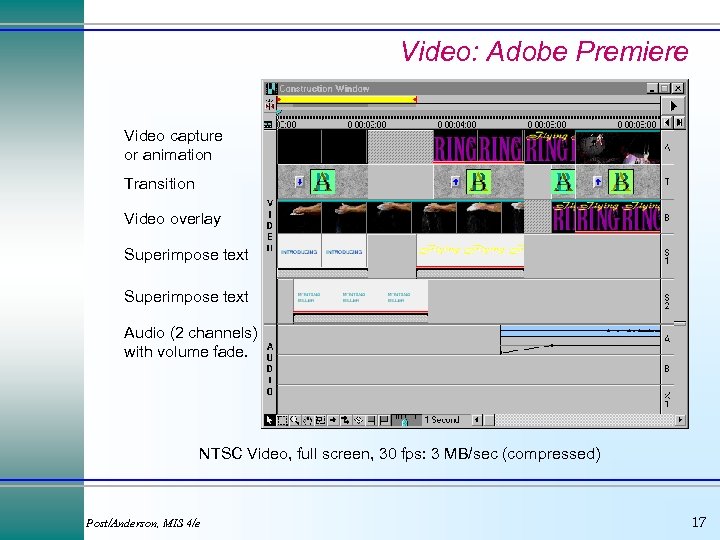The image size is (720, 540).
Task: Select Flying RING clip in video track B
Action: (606, 217)
